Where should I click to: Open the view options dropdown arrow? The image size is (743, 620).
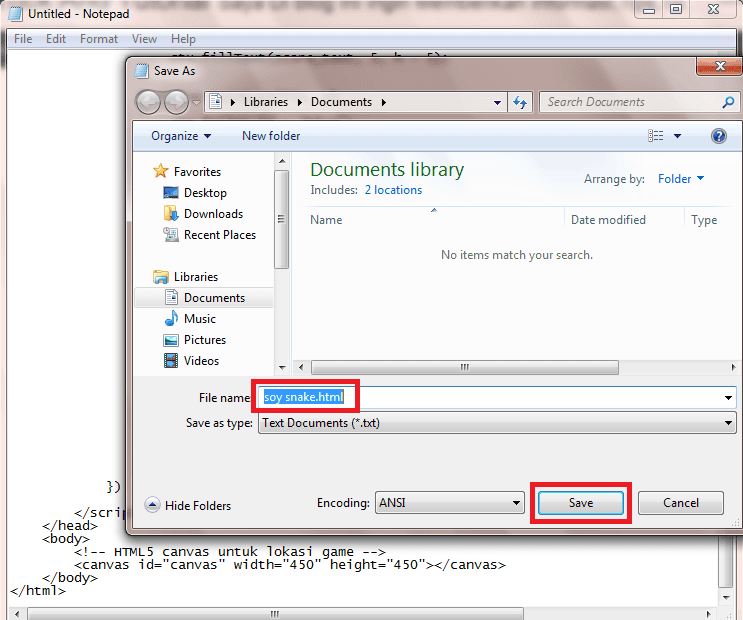click(x=678, y=136)
